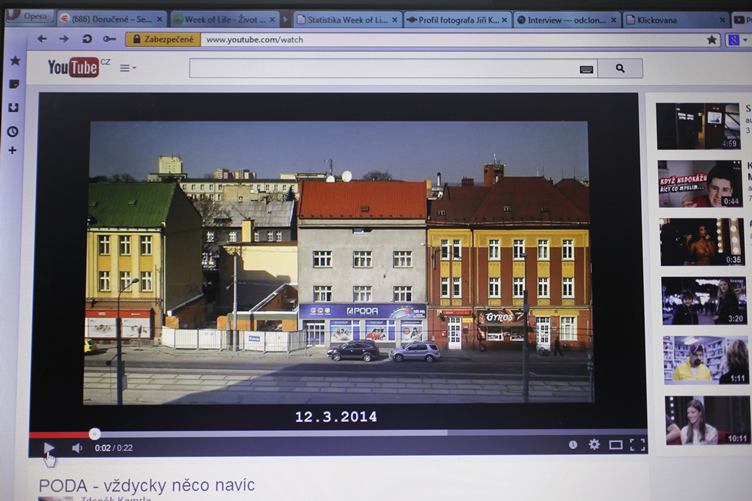Click the magnifier search button
The height and width of the screenshot is (501, 752).
click(620, 69)
